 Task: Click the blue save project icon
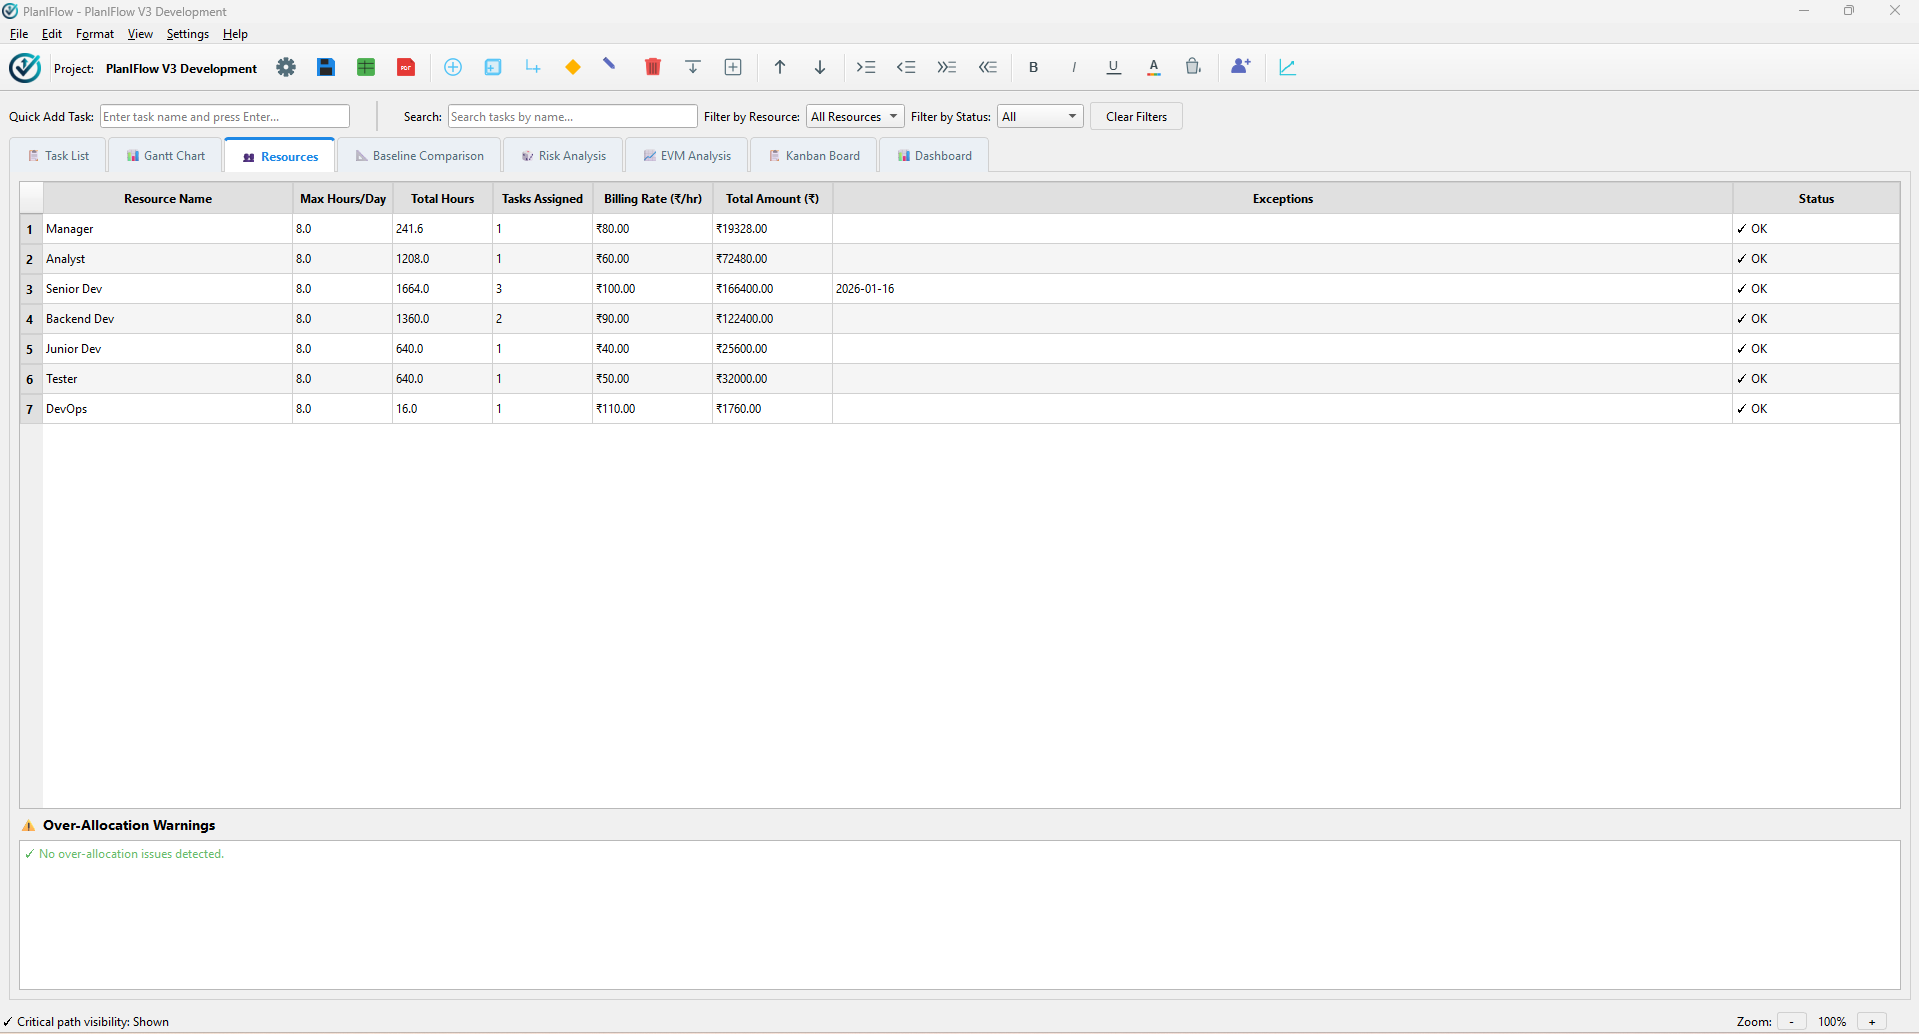326,67
